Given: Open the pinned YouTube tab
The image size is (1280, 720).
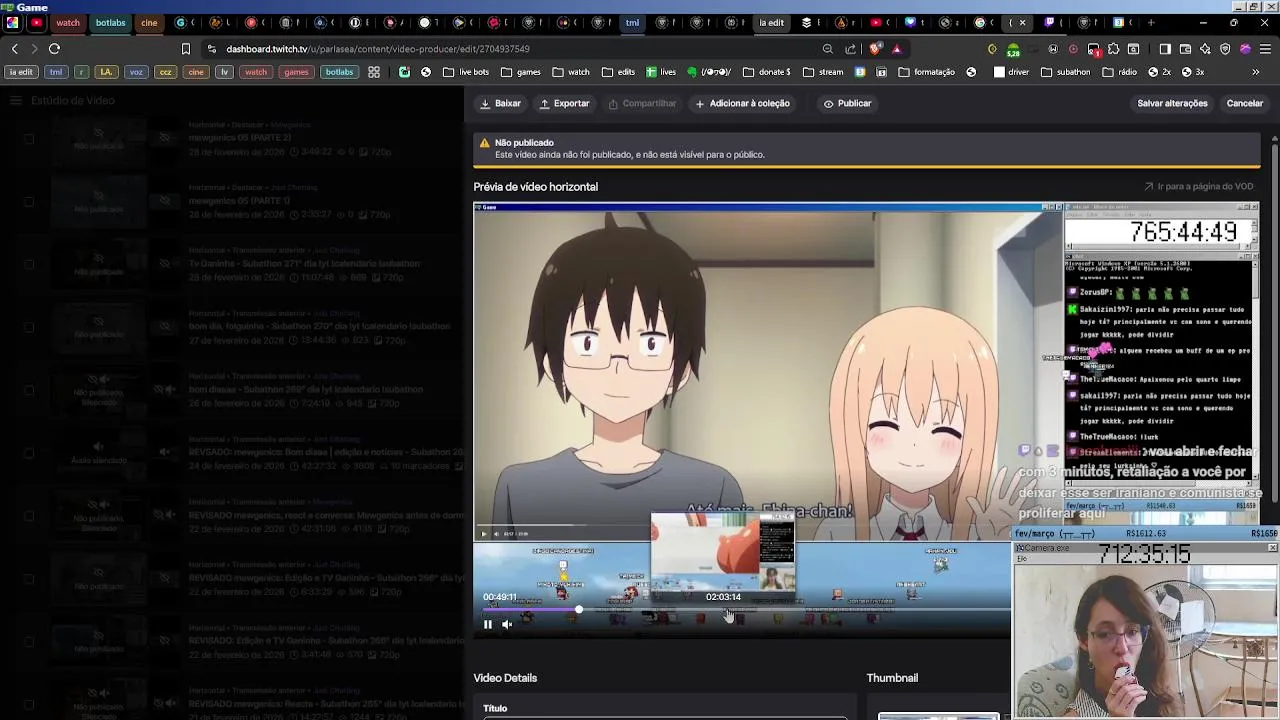Looking at the screenshot, I should tap(37, 22).
